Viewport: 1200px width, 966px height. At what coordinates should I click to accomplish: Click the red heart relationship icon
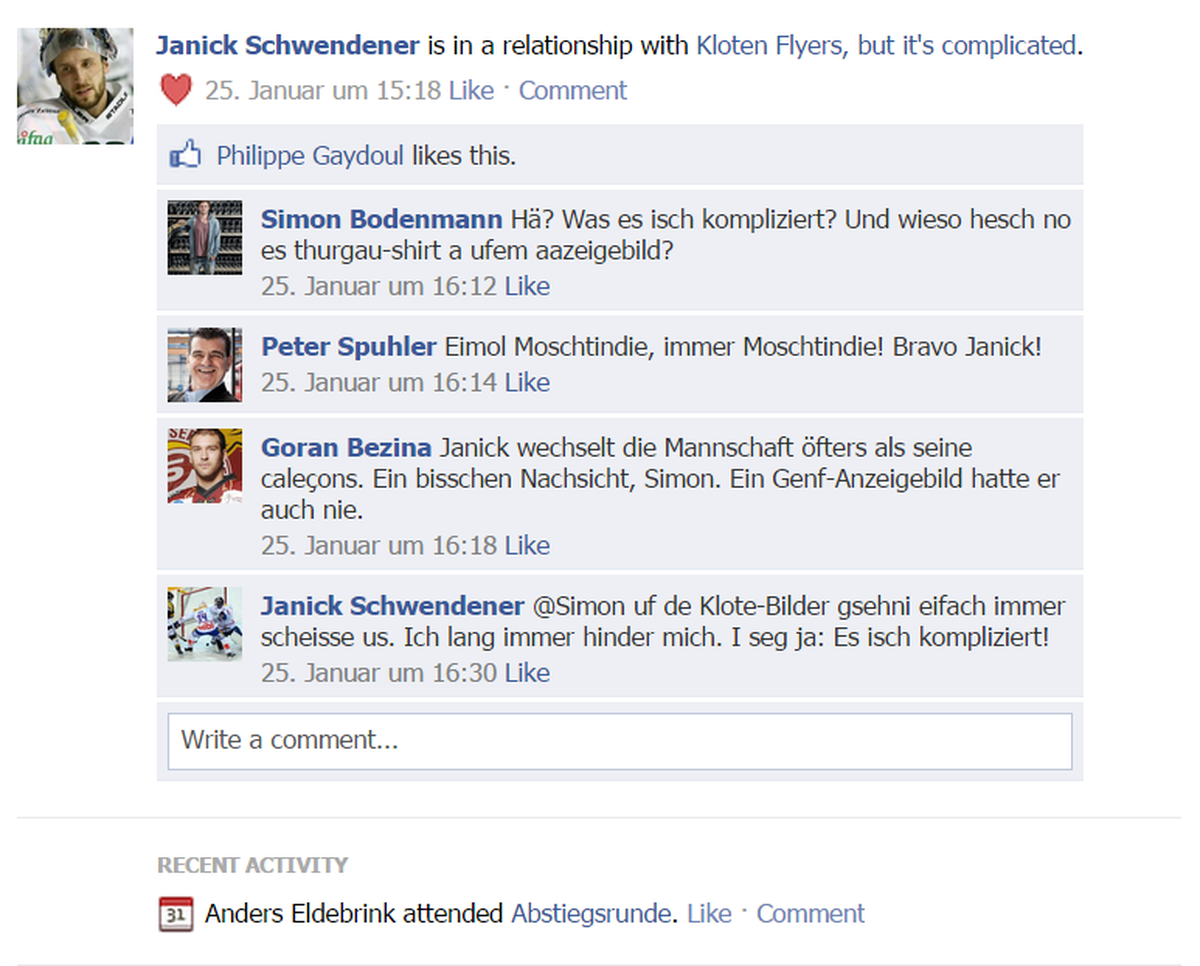[176, 91]
